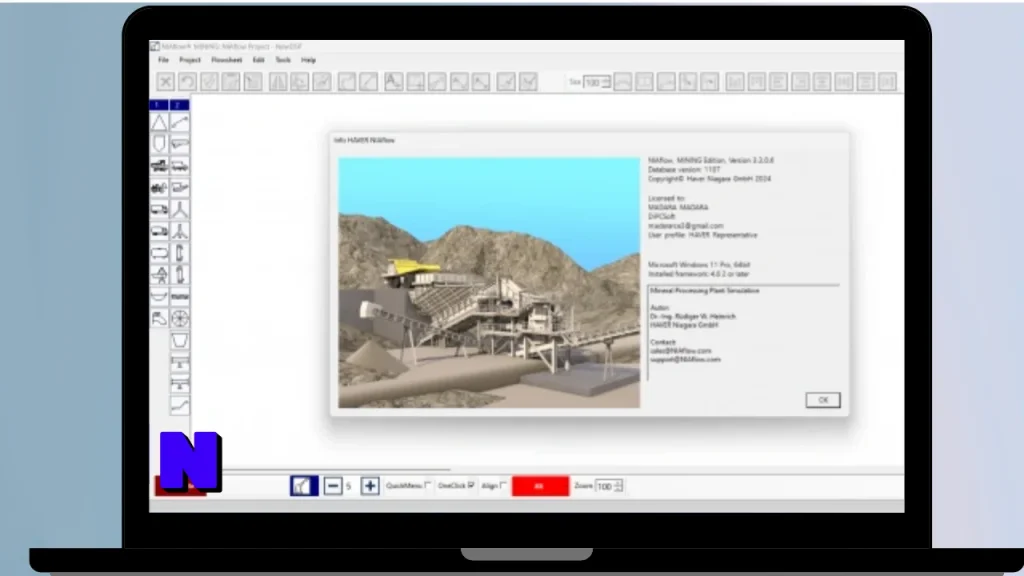Image resolution: width=1024 pixels, height=576 pixels.
Task: Click 'Microsoft Windows 11 Pro, 64bit' text
Action: point(699,265)
